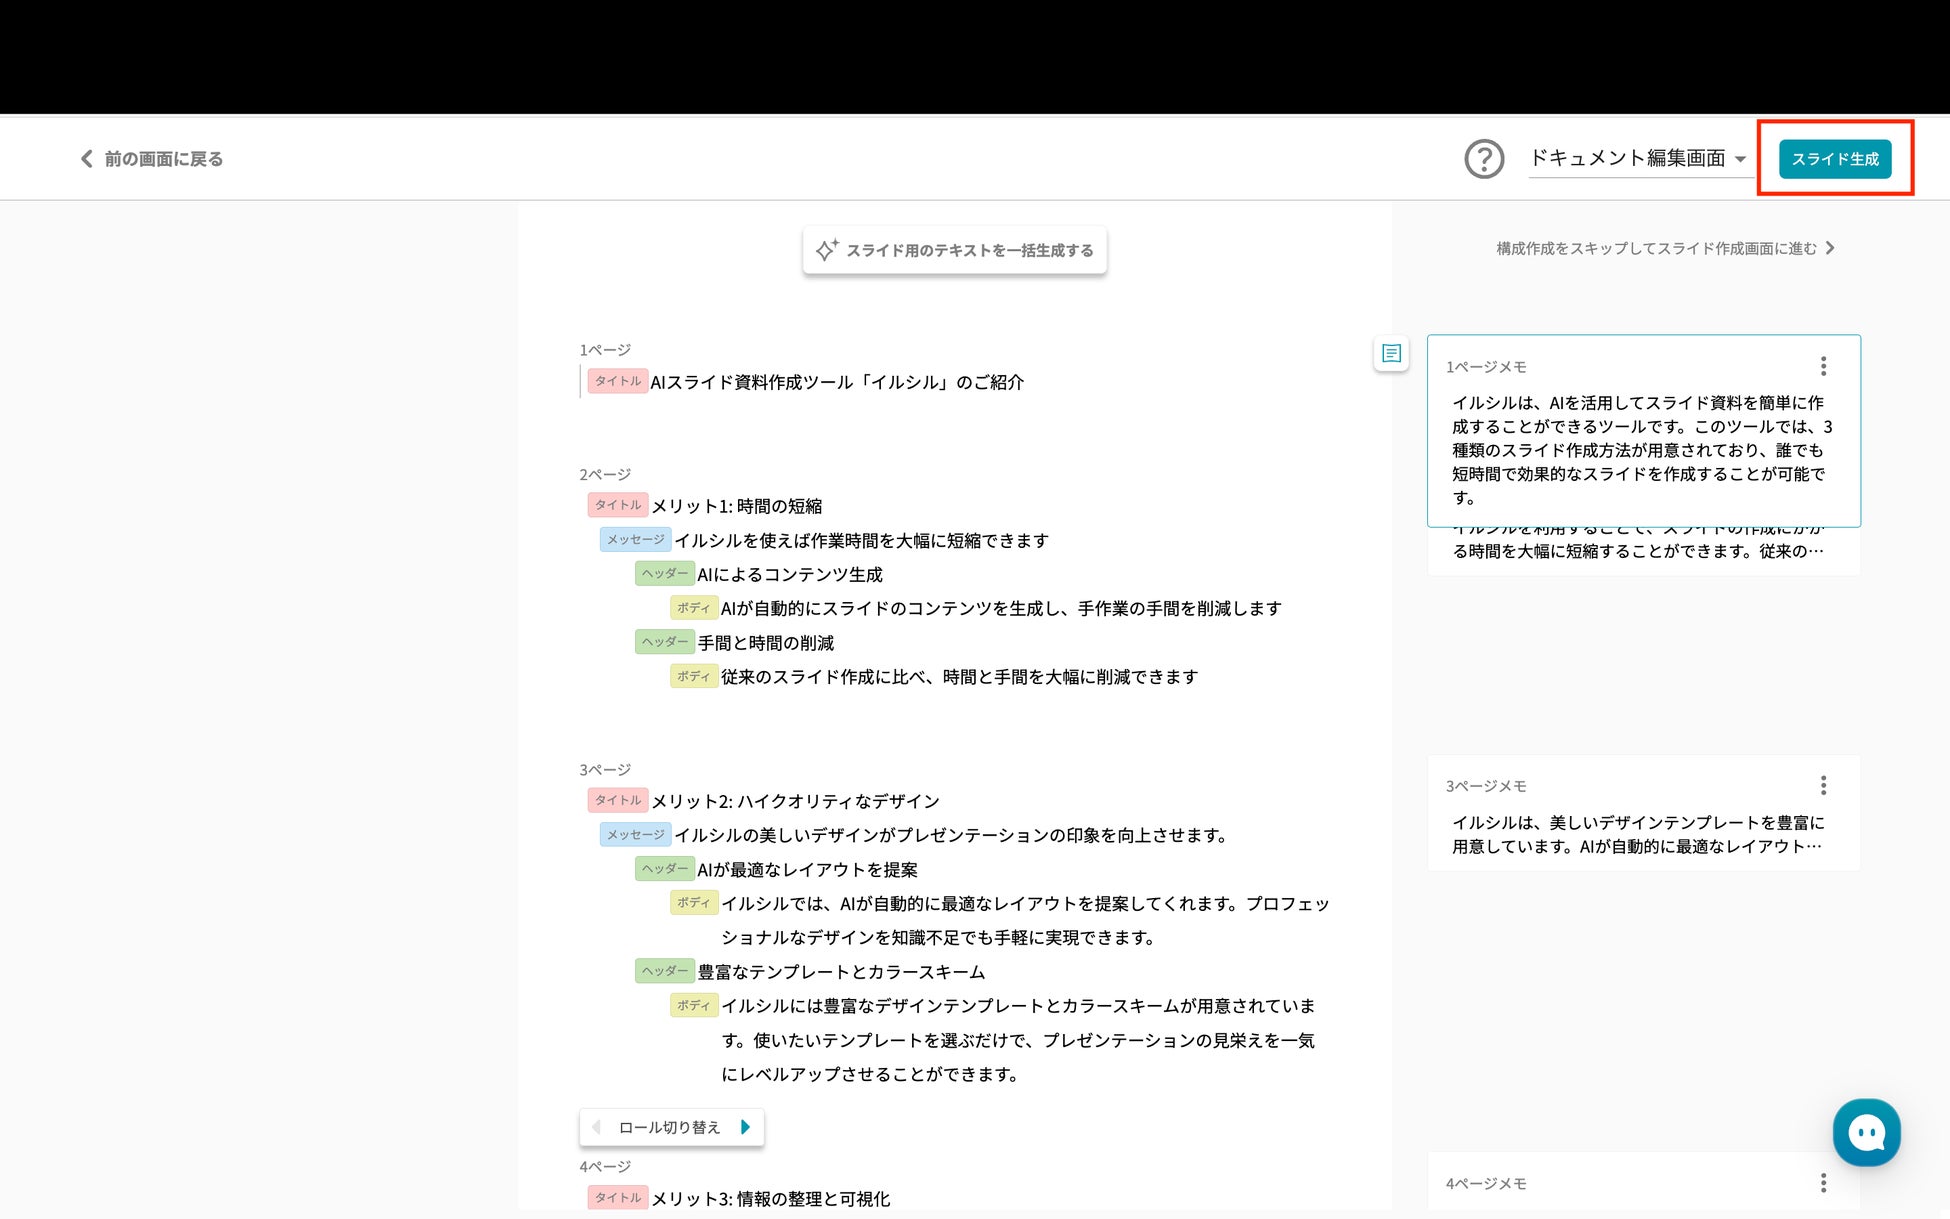Viewport: 1950px width, 1219px height.
Task: Click the help question mark icon
Action: tap(1484, 159)
